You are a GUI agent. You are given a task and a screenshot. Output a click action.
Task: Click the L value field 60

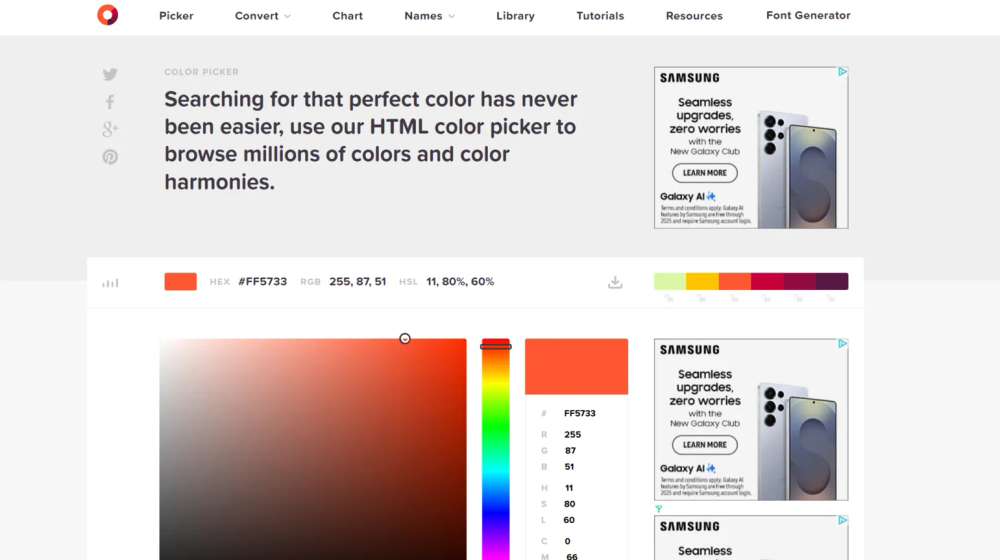pos(569,520)
